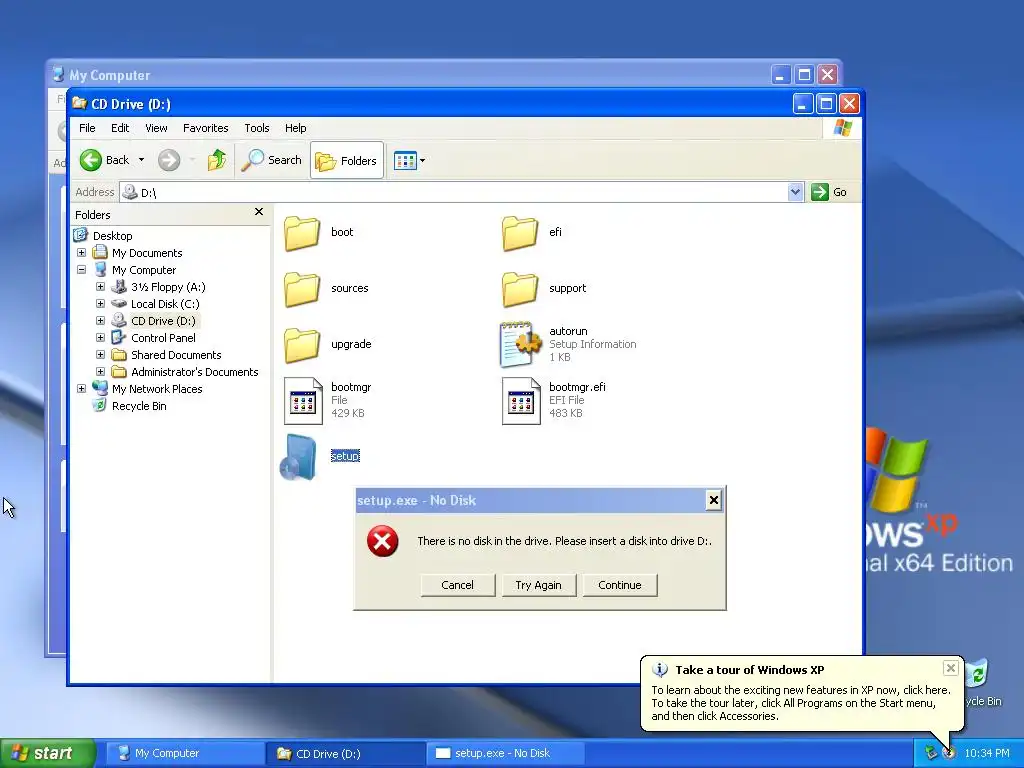The height and width of the screenshot is (768, 1024).
Task: Select the efi folder icon
Action: point(520,233)
